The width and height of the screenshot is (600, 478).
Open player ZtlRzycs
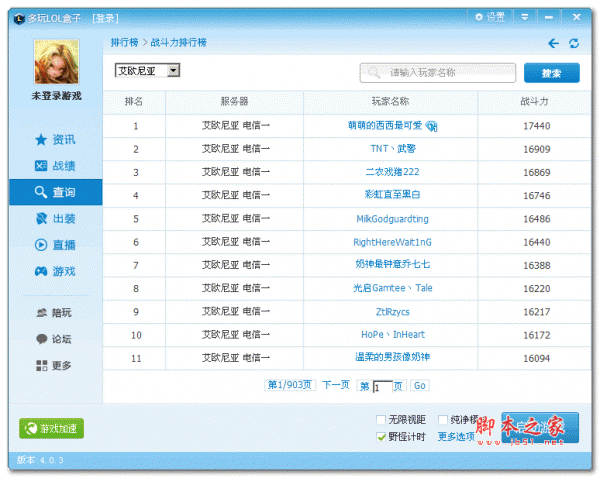tap(393, 312)
